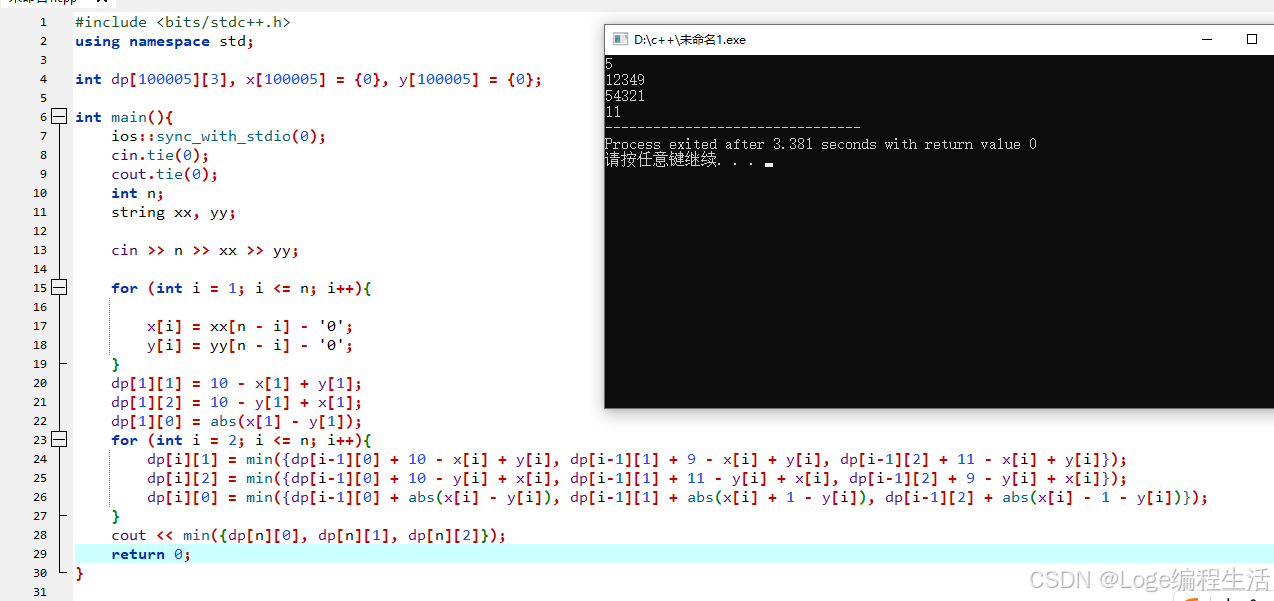The height and width of the screenshot is (601, 1274).
Task: Click the 'for (int i = 2; i <= n; i++){' line
Action: pyautogui.click(x=241, y=440)
